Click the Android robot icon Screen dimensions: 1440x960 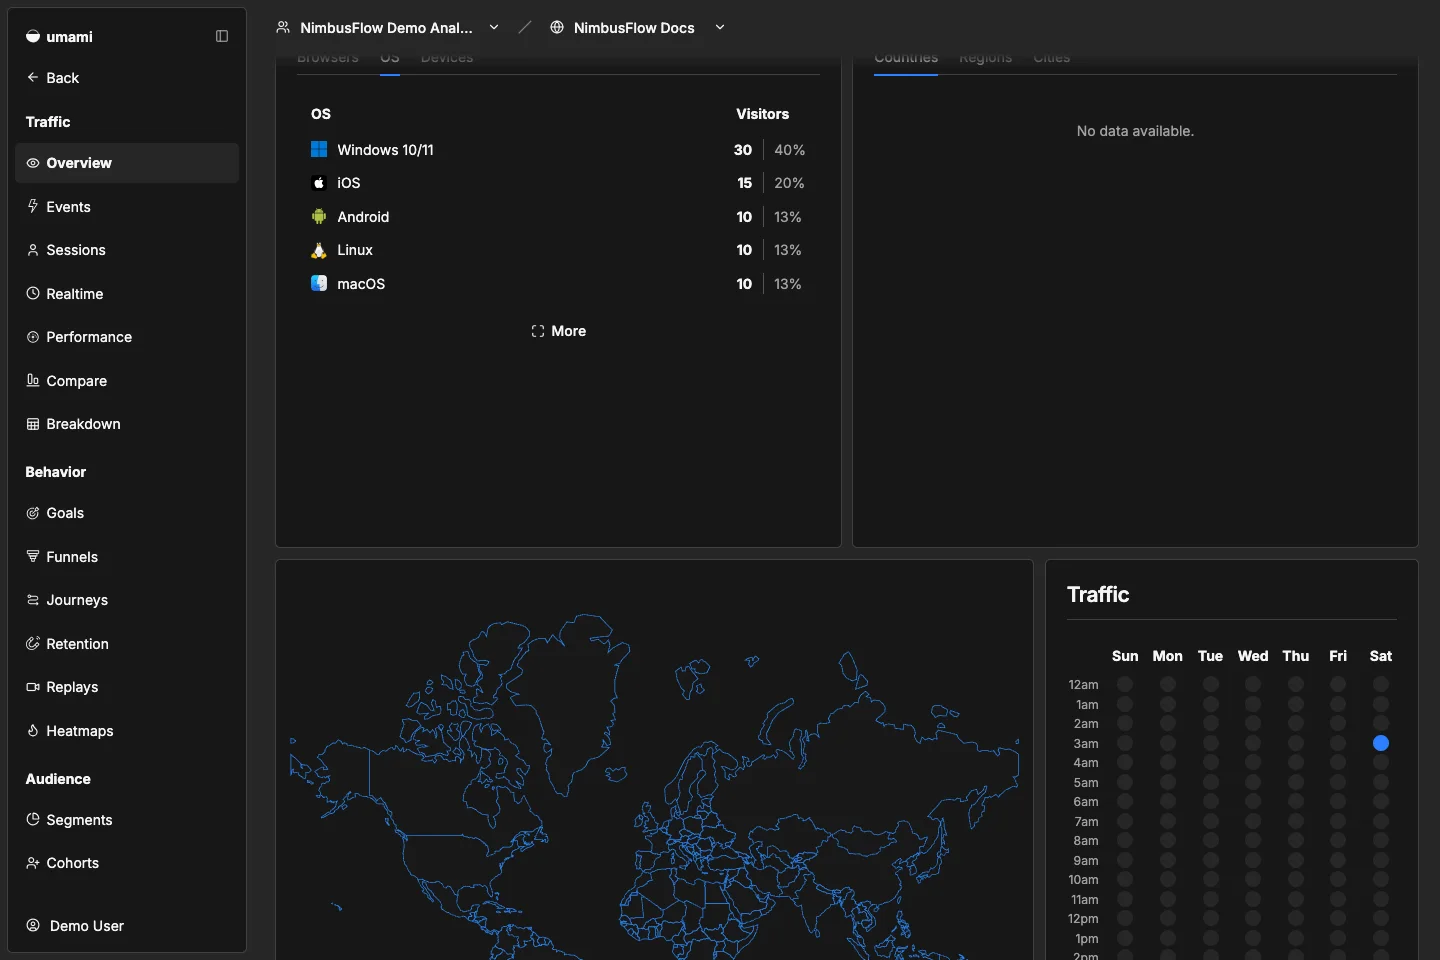click(x=319, y=216)
